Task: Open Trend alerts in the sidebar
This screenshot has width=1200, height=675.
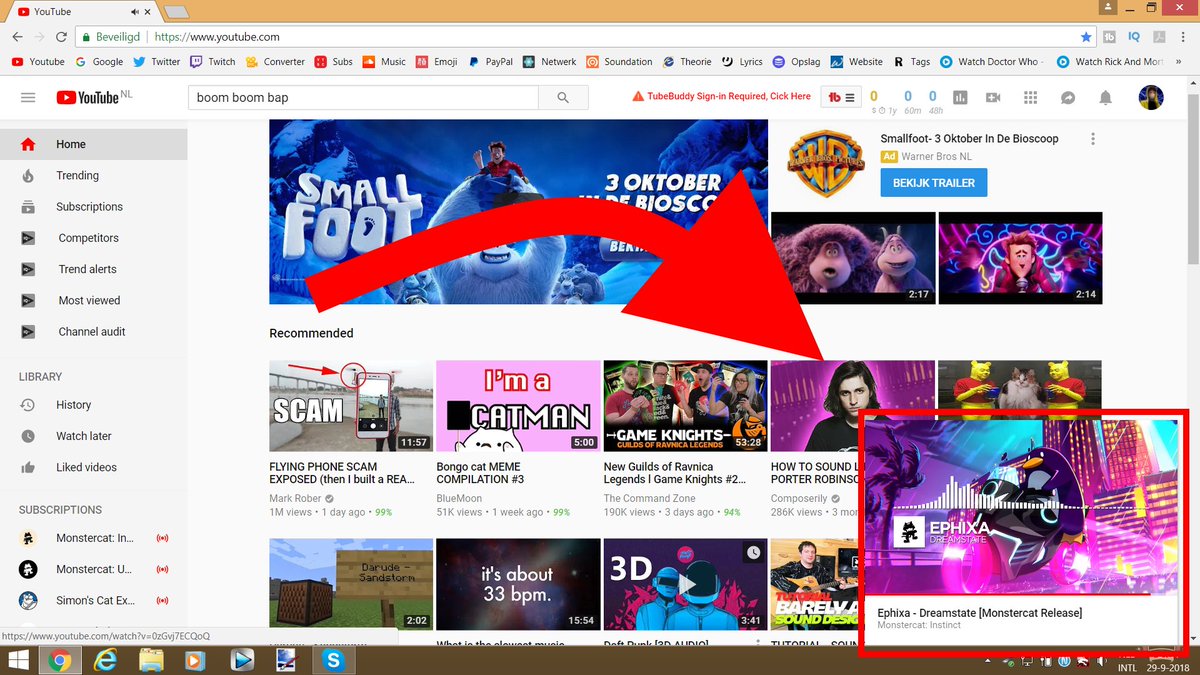Action: point(93,269)
